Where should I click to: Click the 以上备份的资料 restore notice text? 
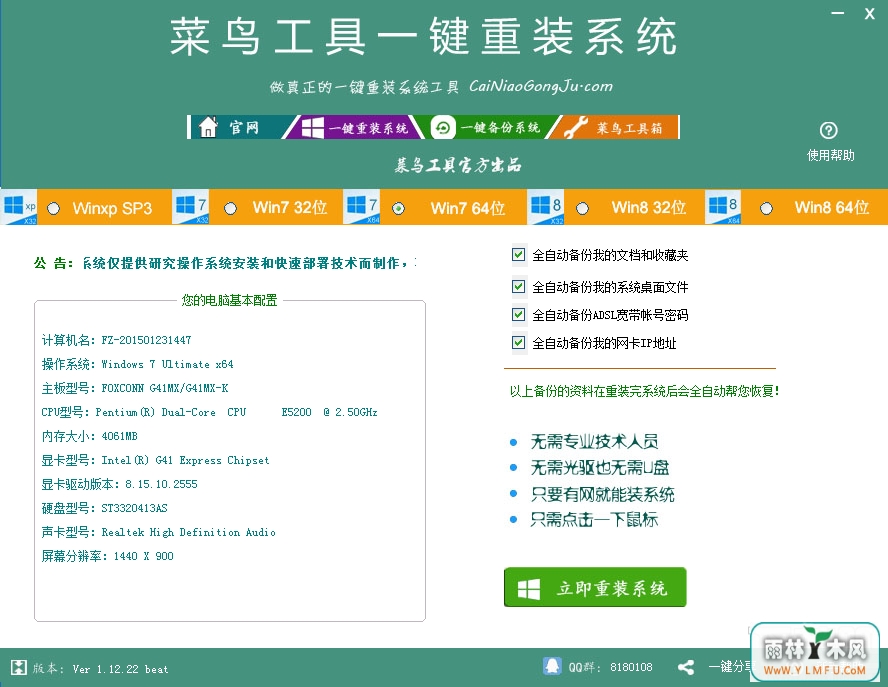coord(644,391)
